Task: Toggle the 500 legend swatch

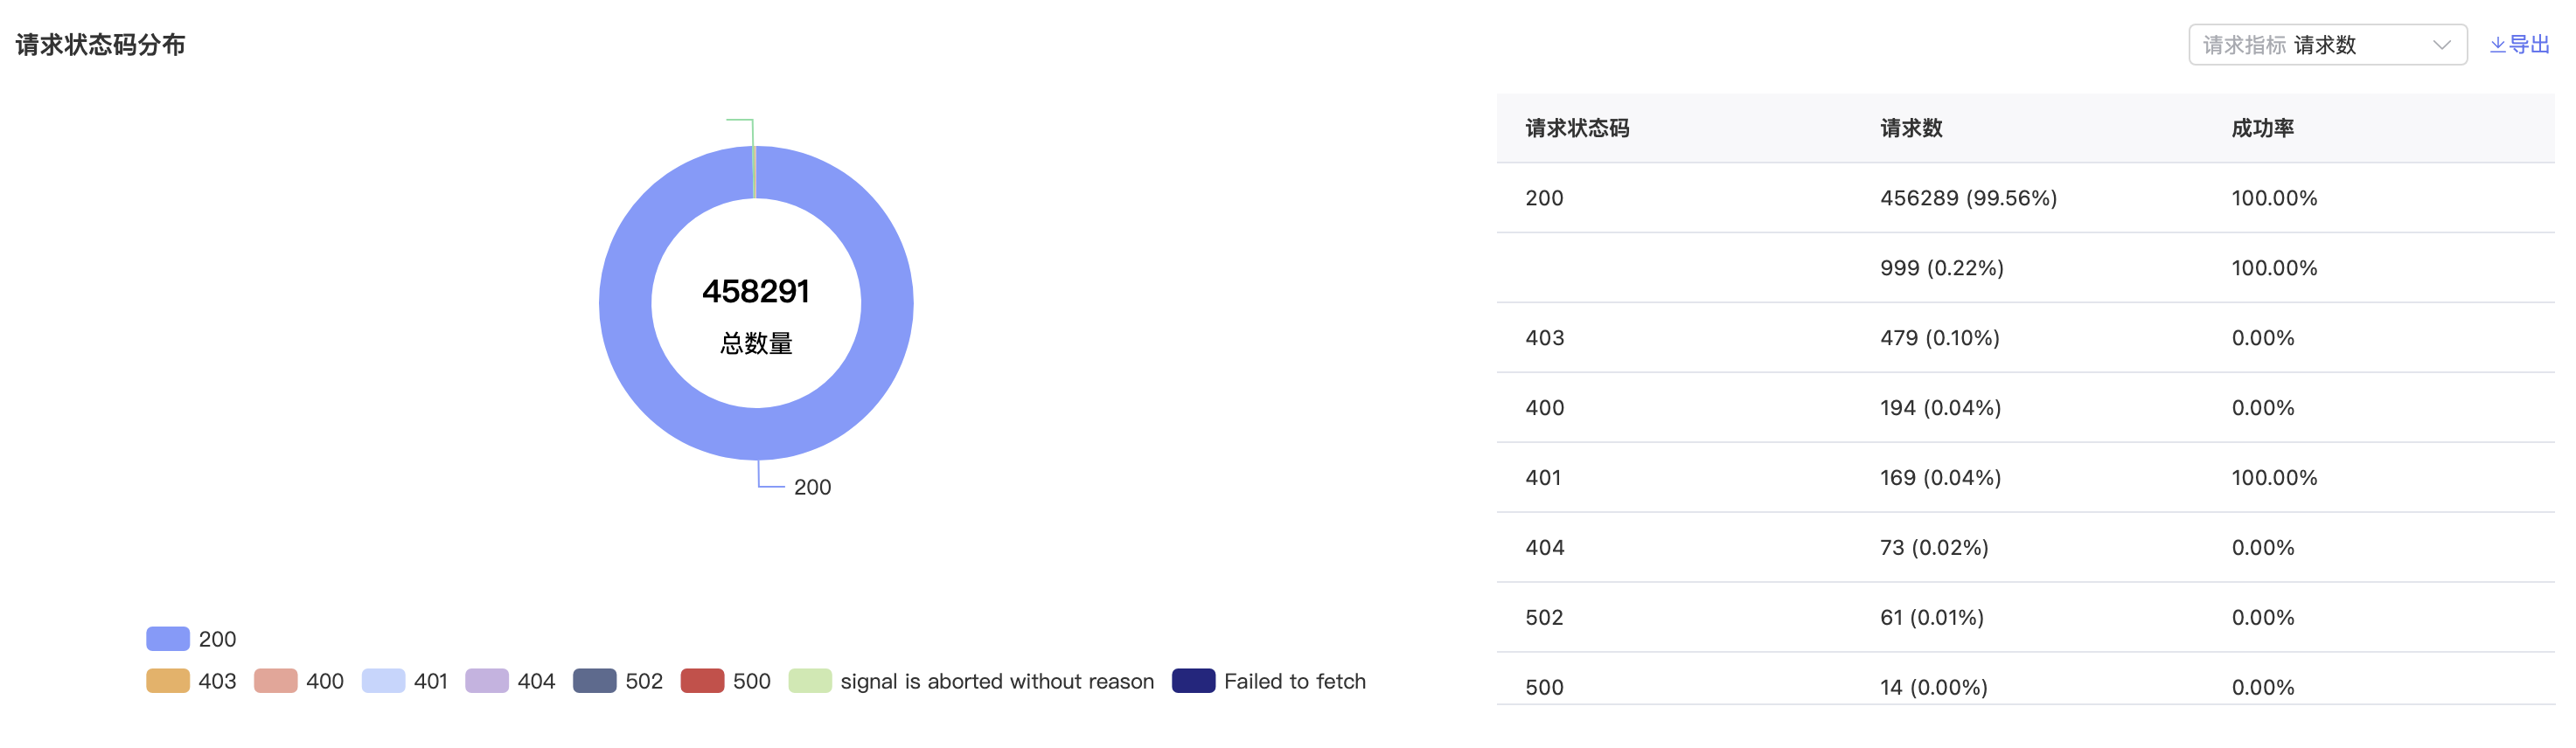Action: pos(702,681)
